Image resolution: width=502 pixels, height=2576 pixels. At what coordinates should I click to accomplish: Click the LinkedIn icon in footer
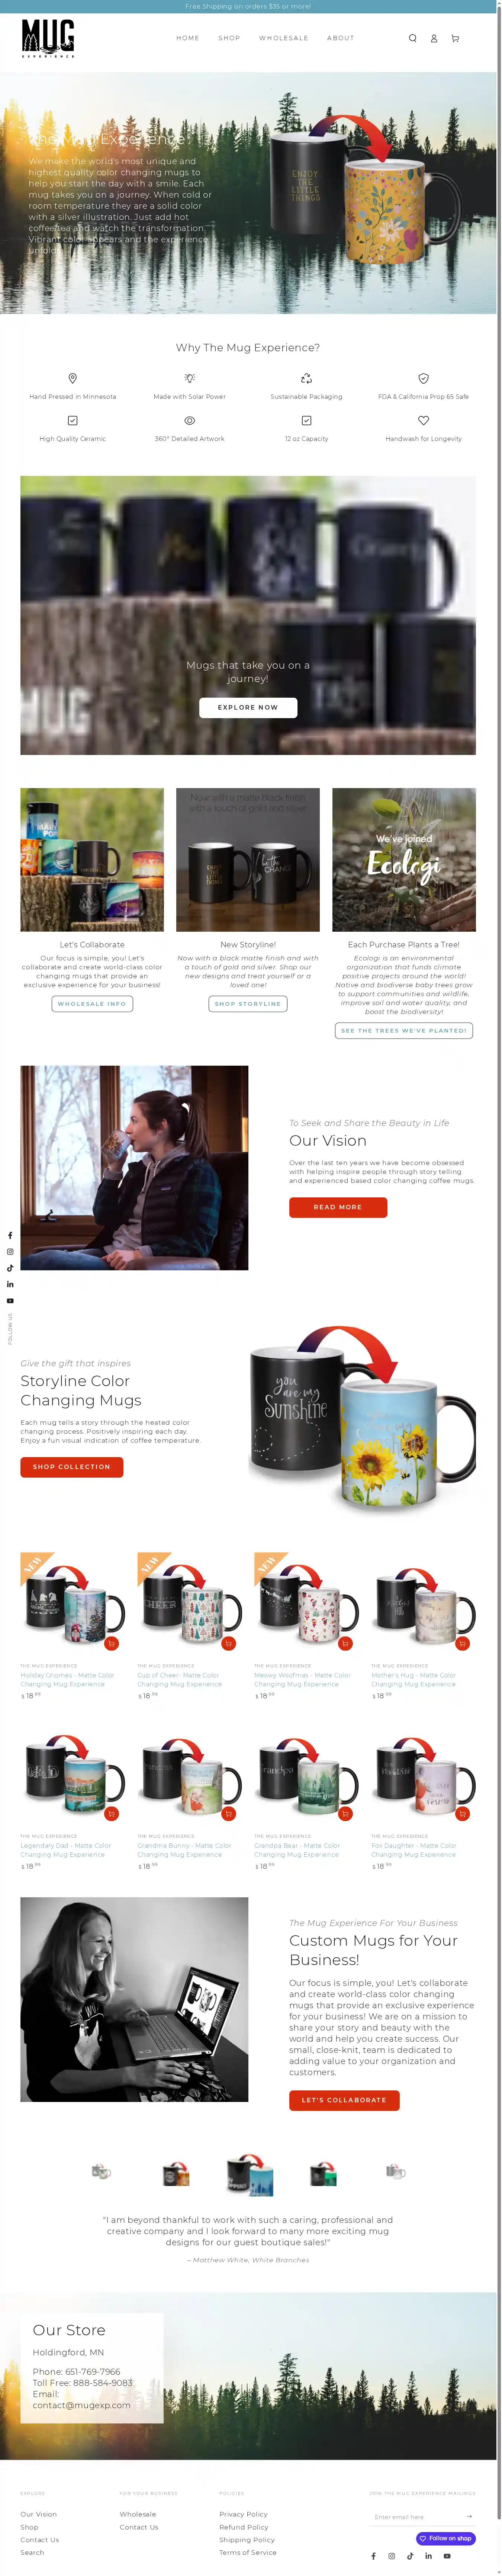(x=428, y=2555)
